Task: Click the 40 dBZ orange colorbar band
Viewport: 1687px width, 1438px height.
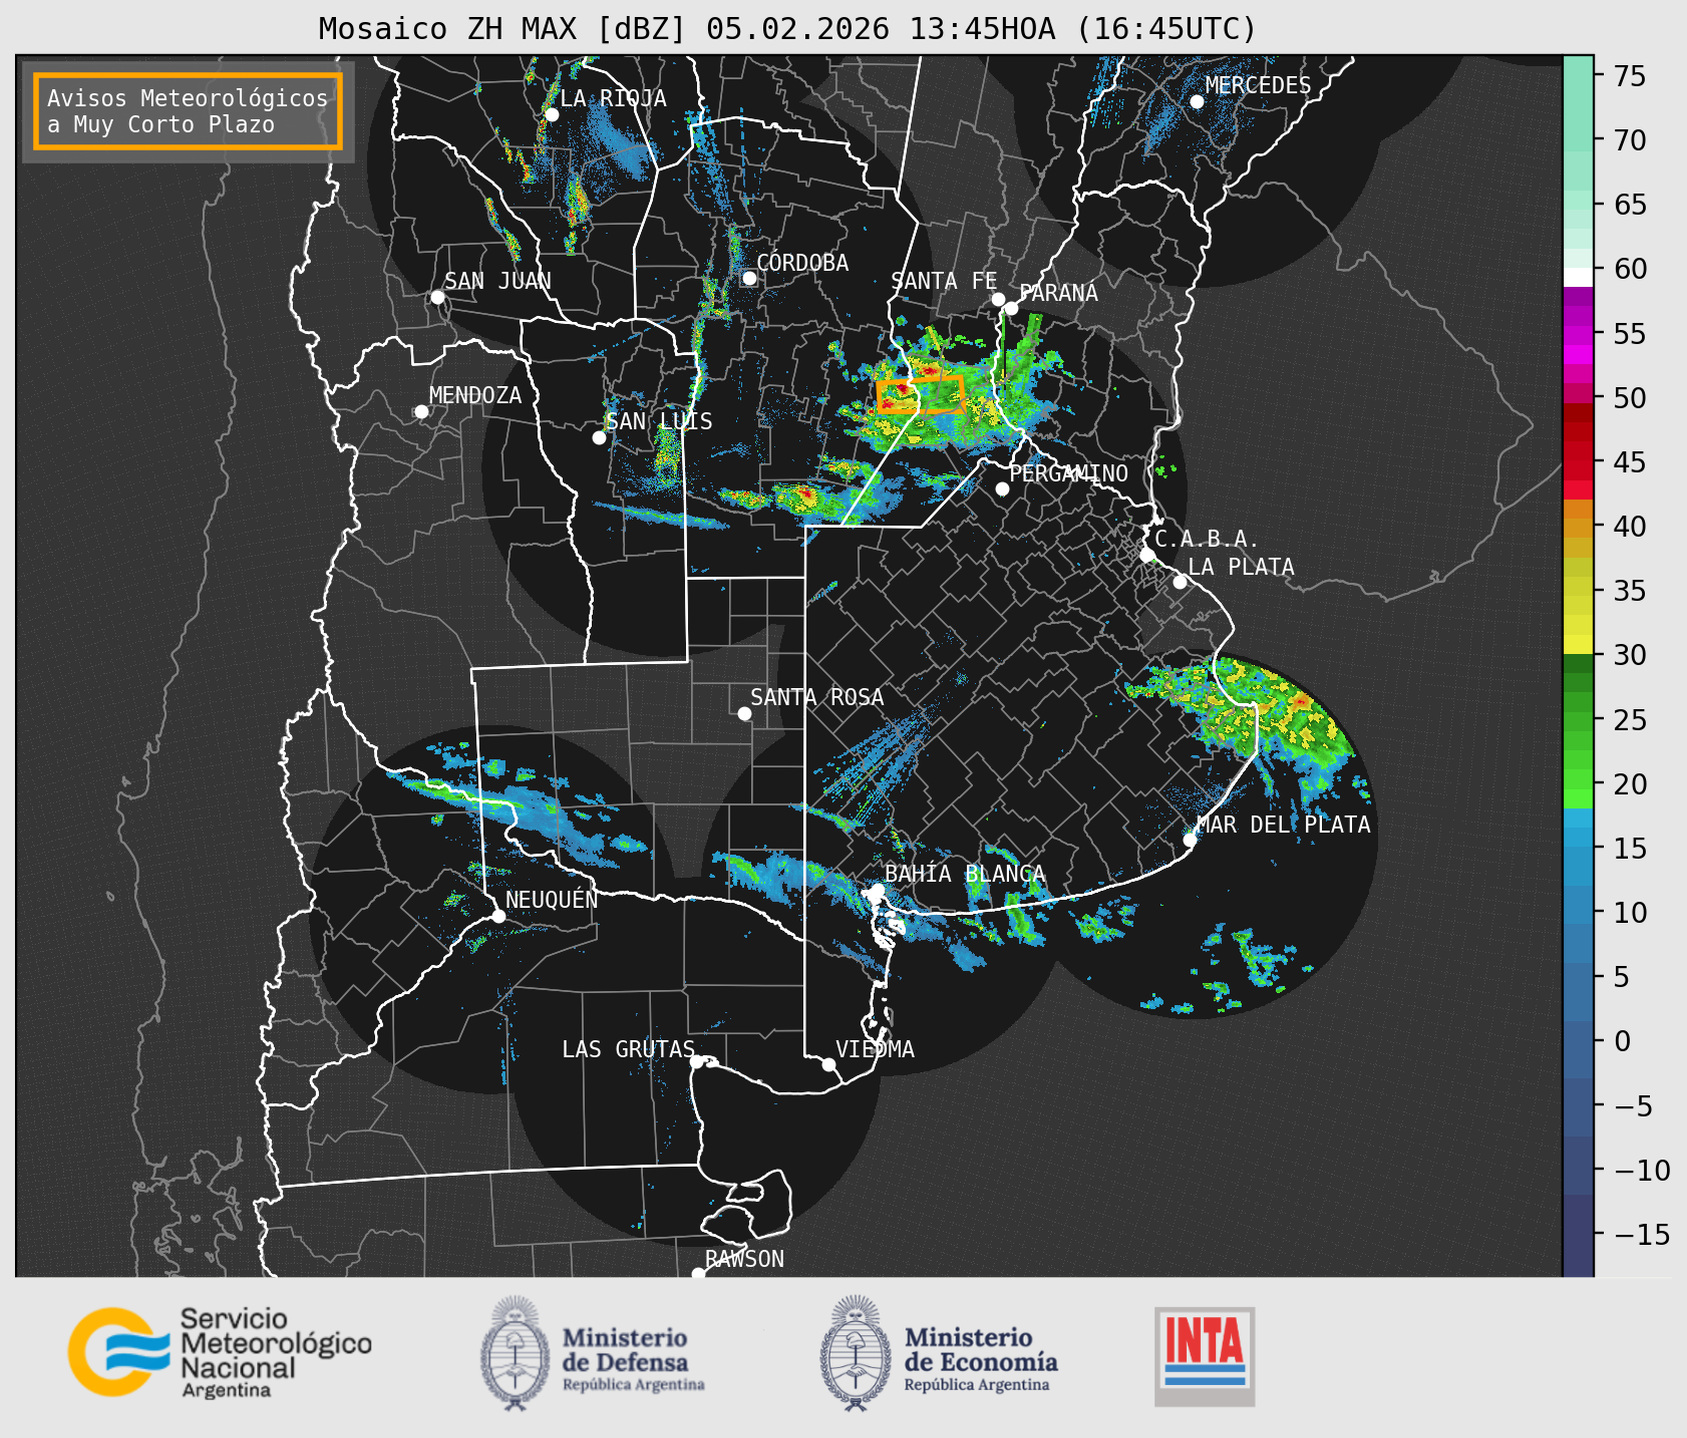Action: [x=1578, y=528]
